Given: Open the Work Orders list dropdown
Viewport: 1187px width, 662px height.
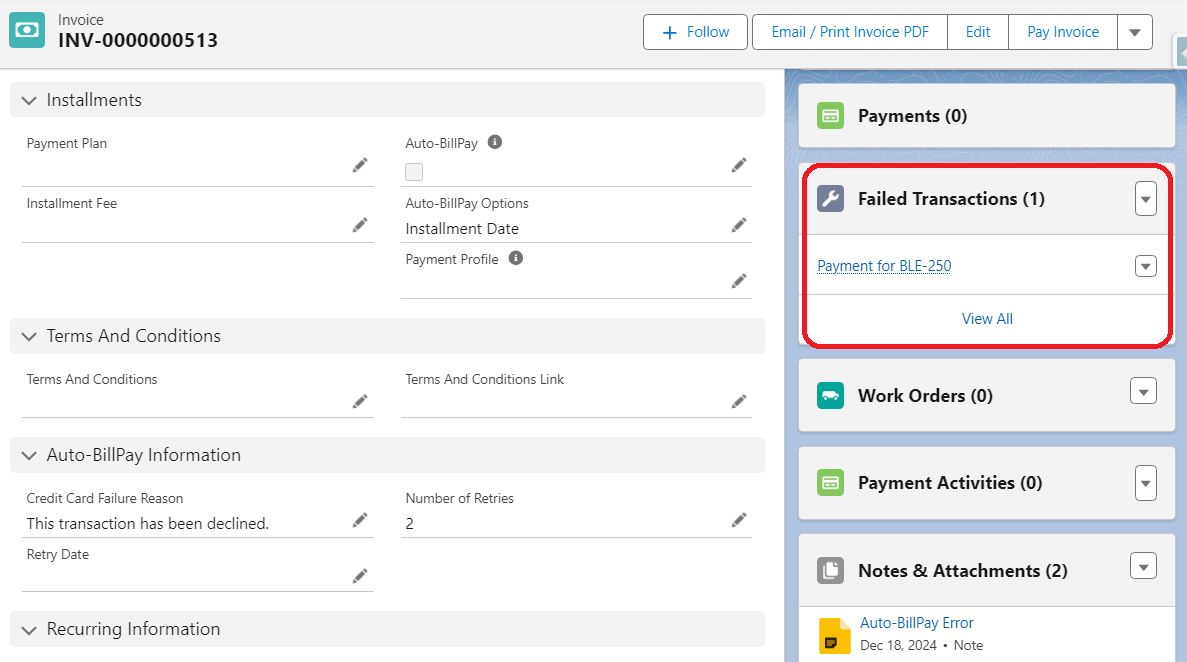Looking at the screenshot, I should (x=1143, y=391).
